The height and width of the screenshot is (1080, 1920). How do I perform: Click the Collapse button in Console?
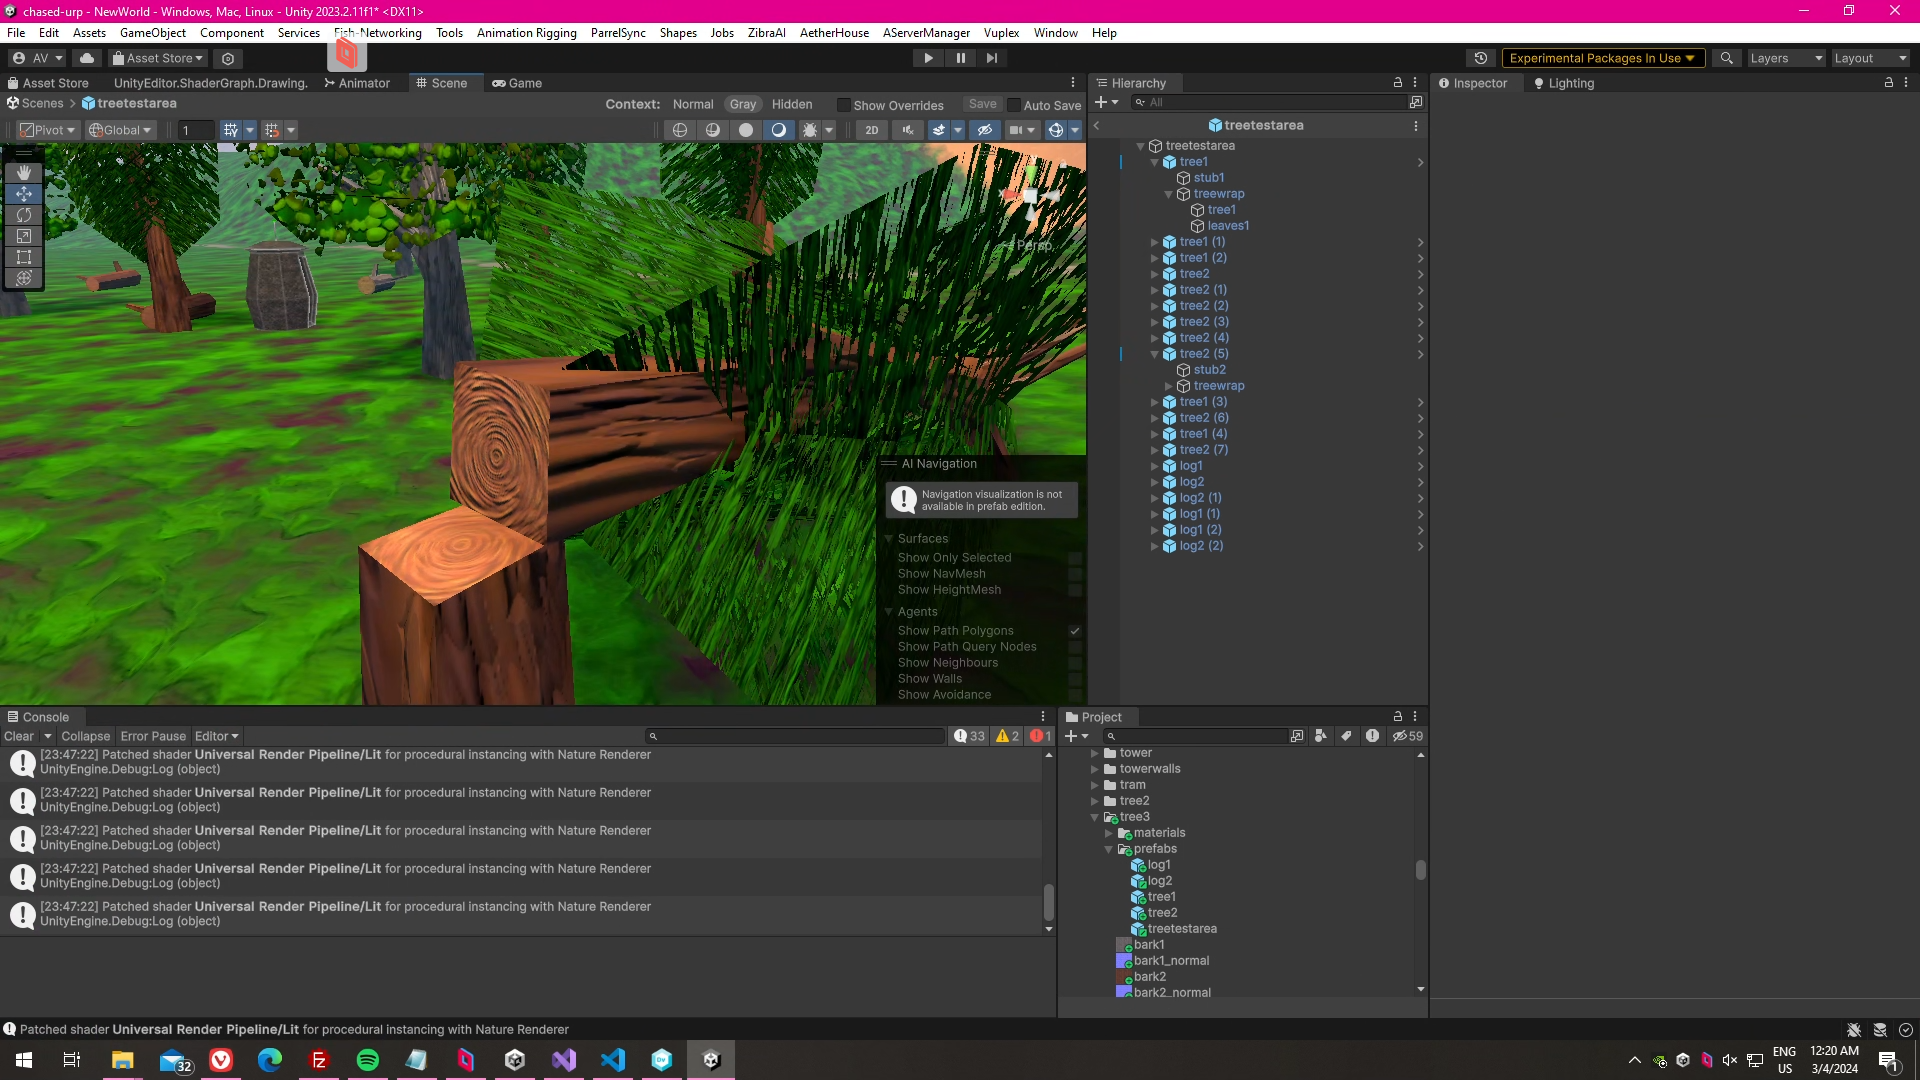[85, 736]
